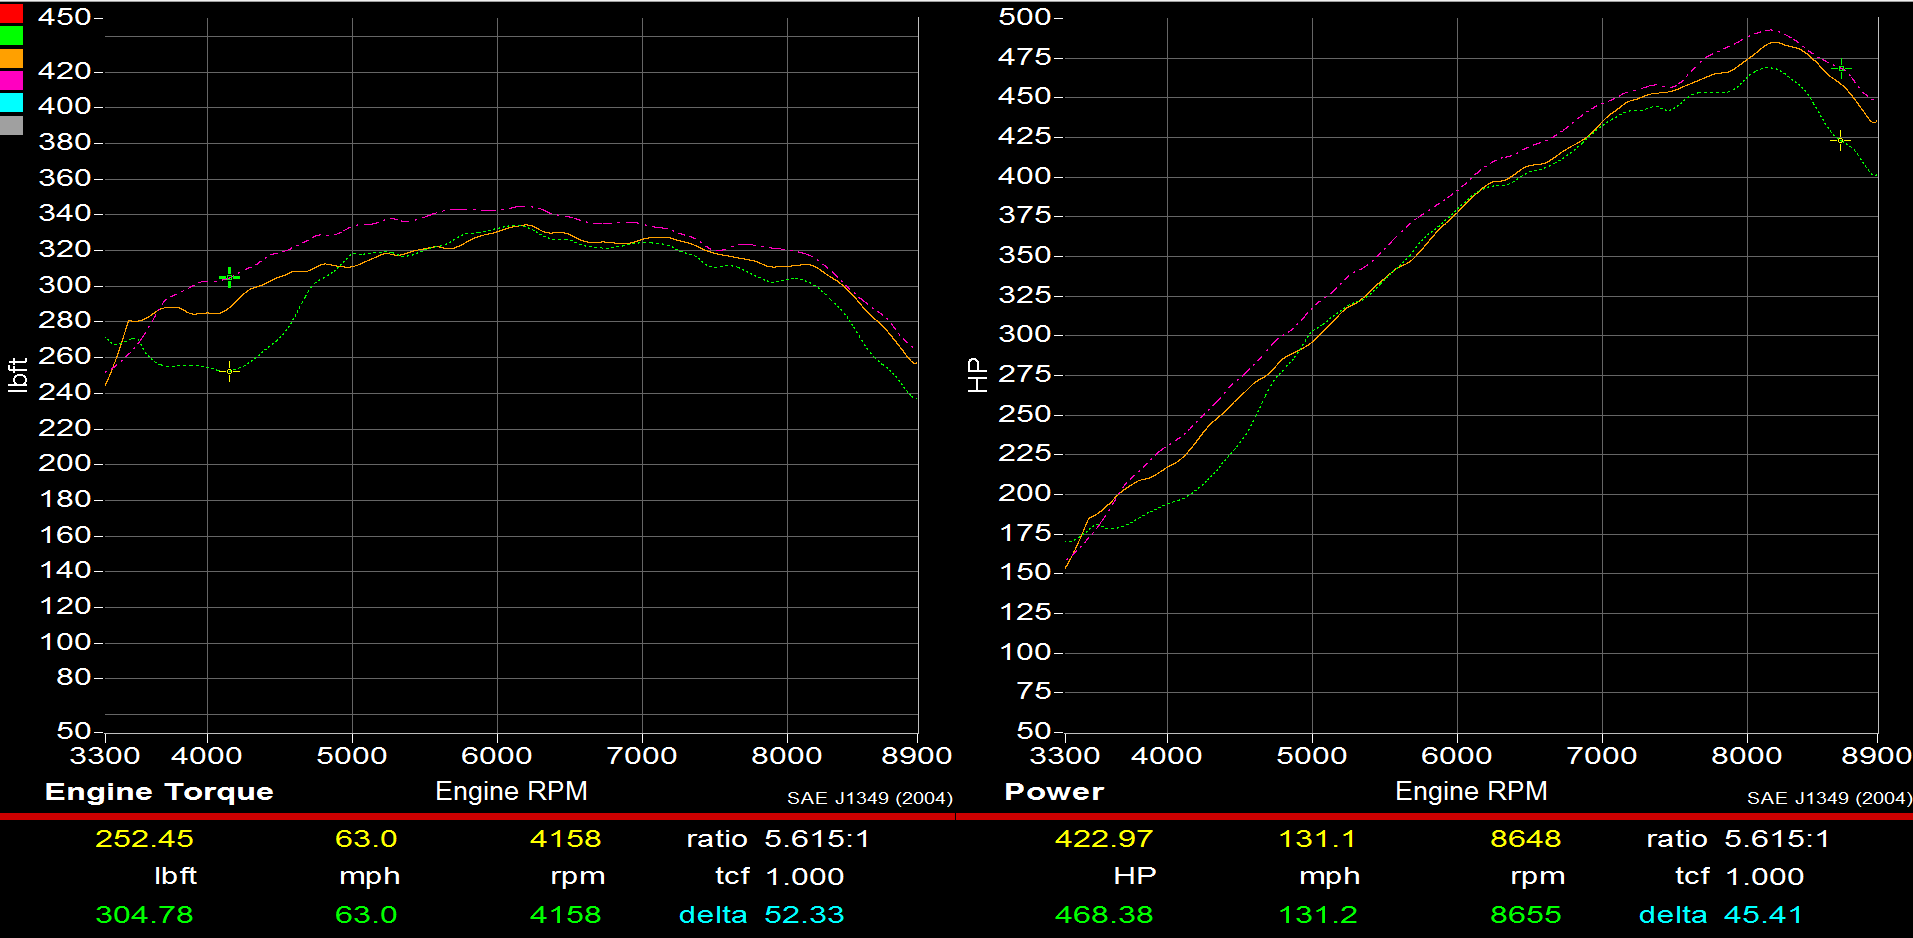The height and width of the screenshot is (938, 1913).
Task: Select the Engine Torque graph title
Action: coord(158,791)
